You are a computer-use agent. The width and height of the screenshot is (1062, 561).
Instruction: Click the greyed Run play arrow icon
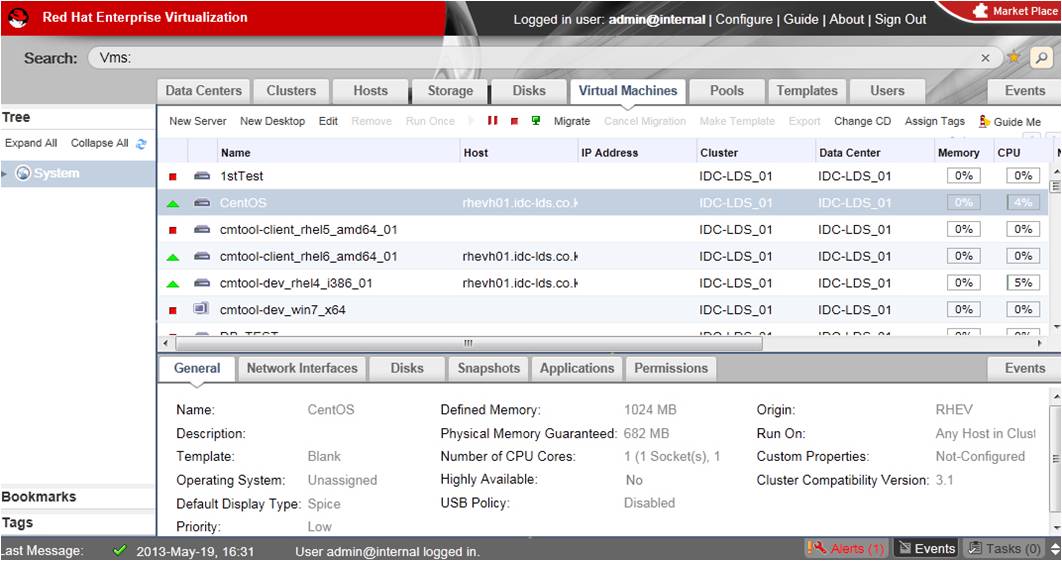click(x=471, y=121)
